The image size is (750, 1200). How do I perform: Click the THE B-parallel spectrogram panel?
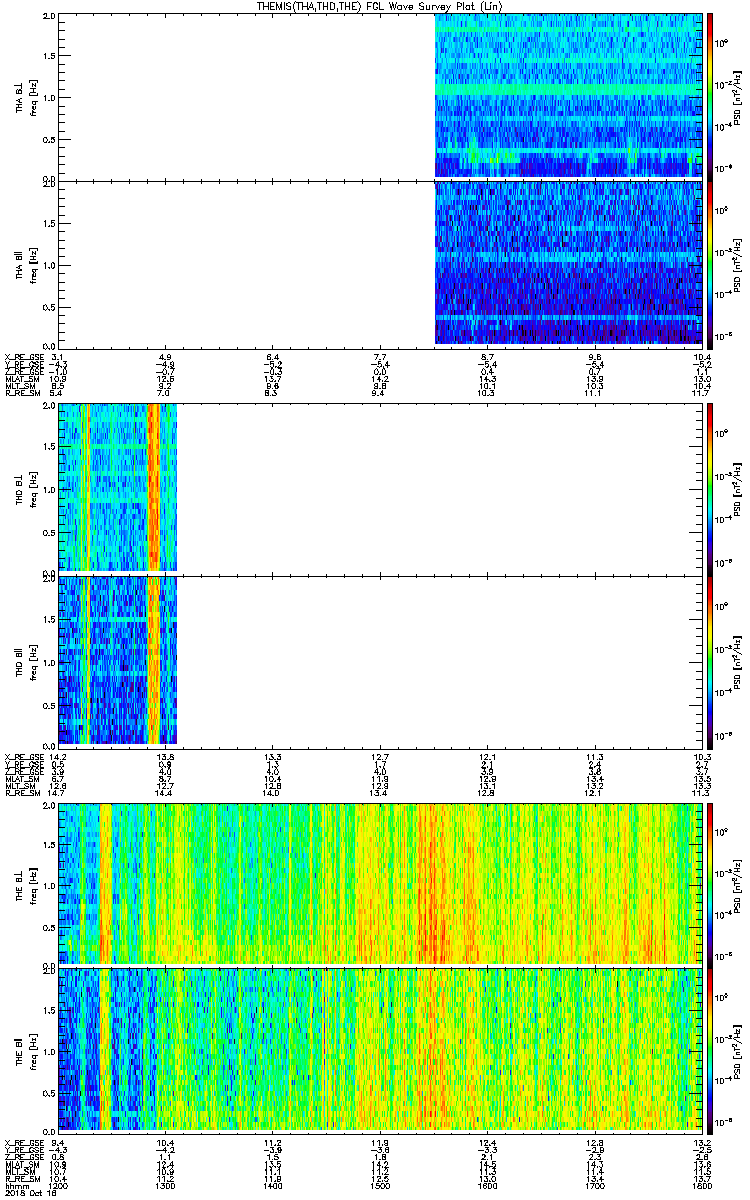point(380,1050)
